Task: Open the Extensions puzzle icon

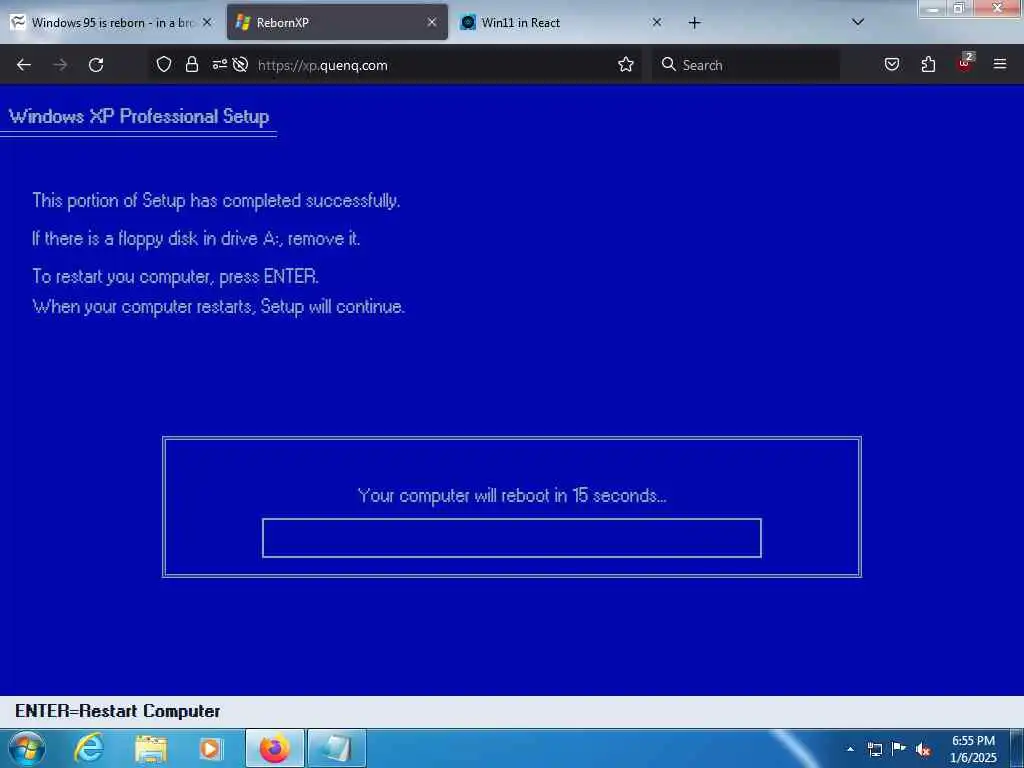Action: tap(928, 65)
